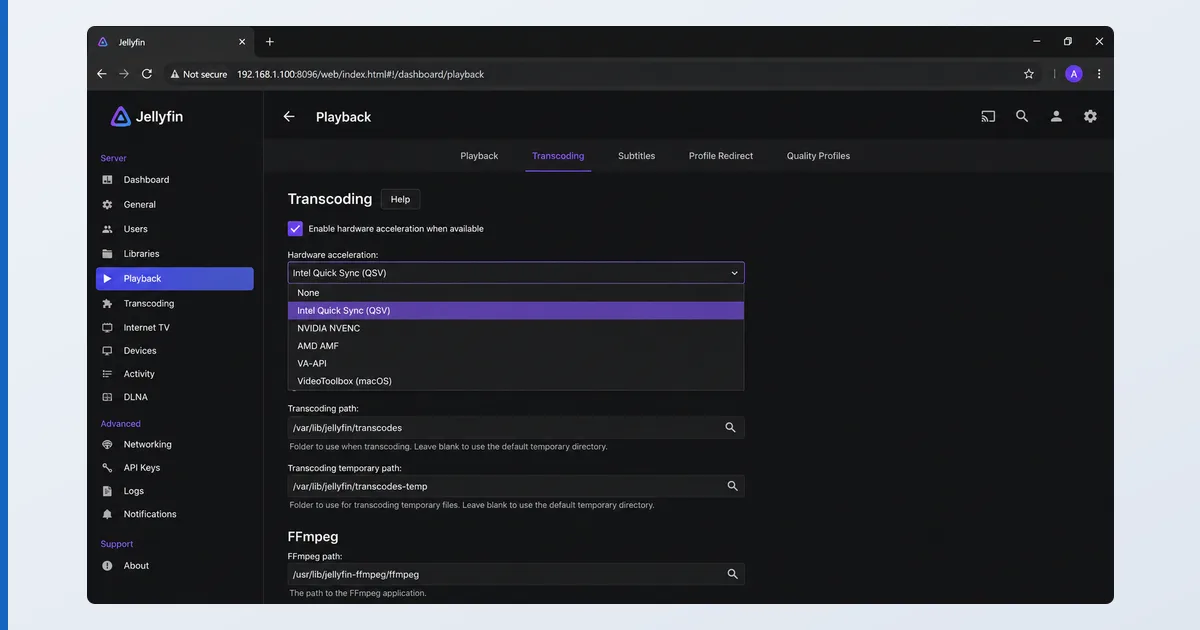1200x630 pixels.
Task: Open the Dashboard sidebar icon
Action: click(x=107, y=180)
